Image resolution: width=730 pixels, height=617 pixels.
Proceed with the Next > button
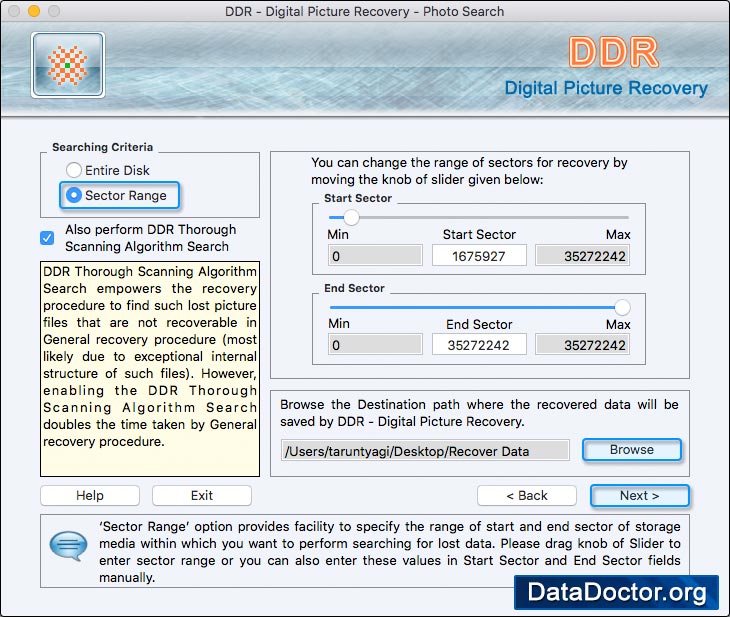pyautogui.click(x=640, y=495)
